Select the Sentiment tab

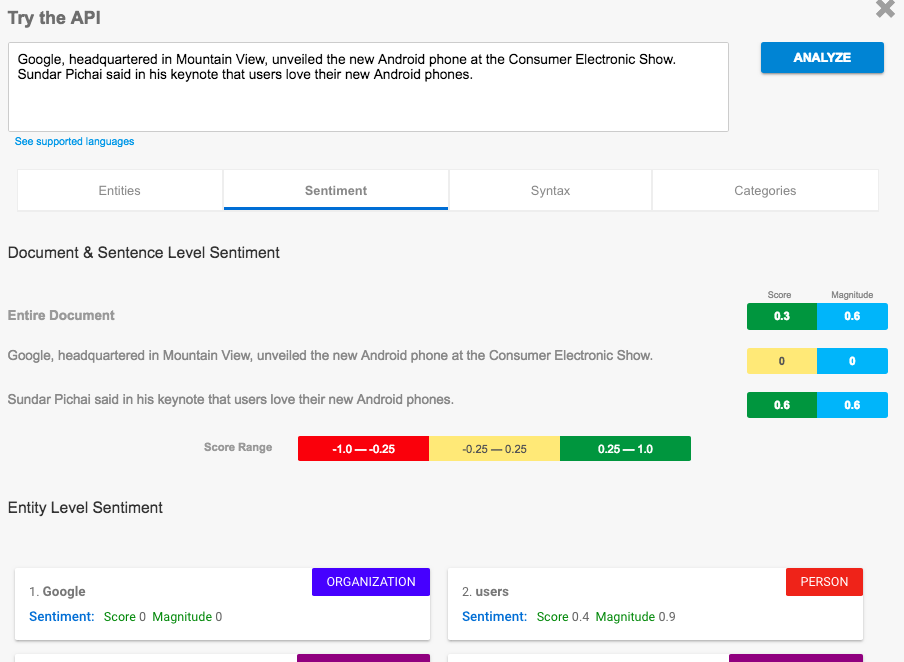pyautogui.click(x=336, y=190)
